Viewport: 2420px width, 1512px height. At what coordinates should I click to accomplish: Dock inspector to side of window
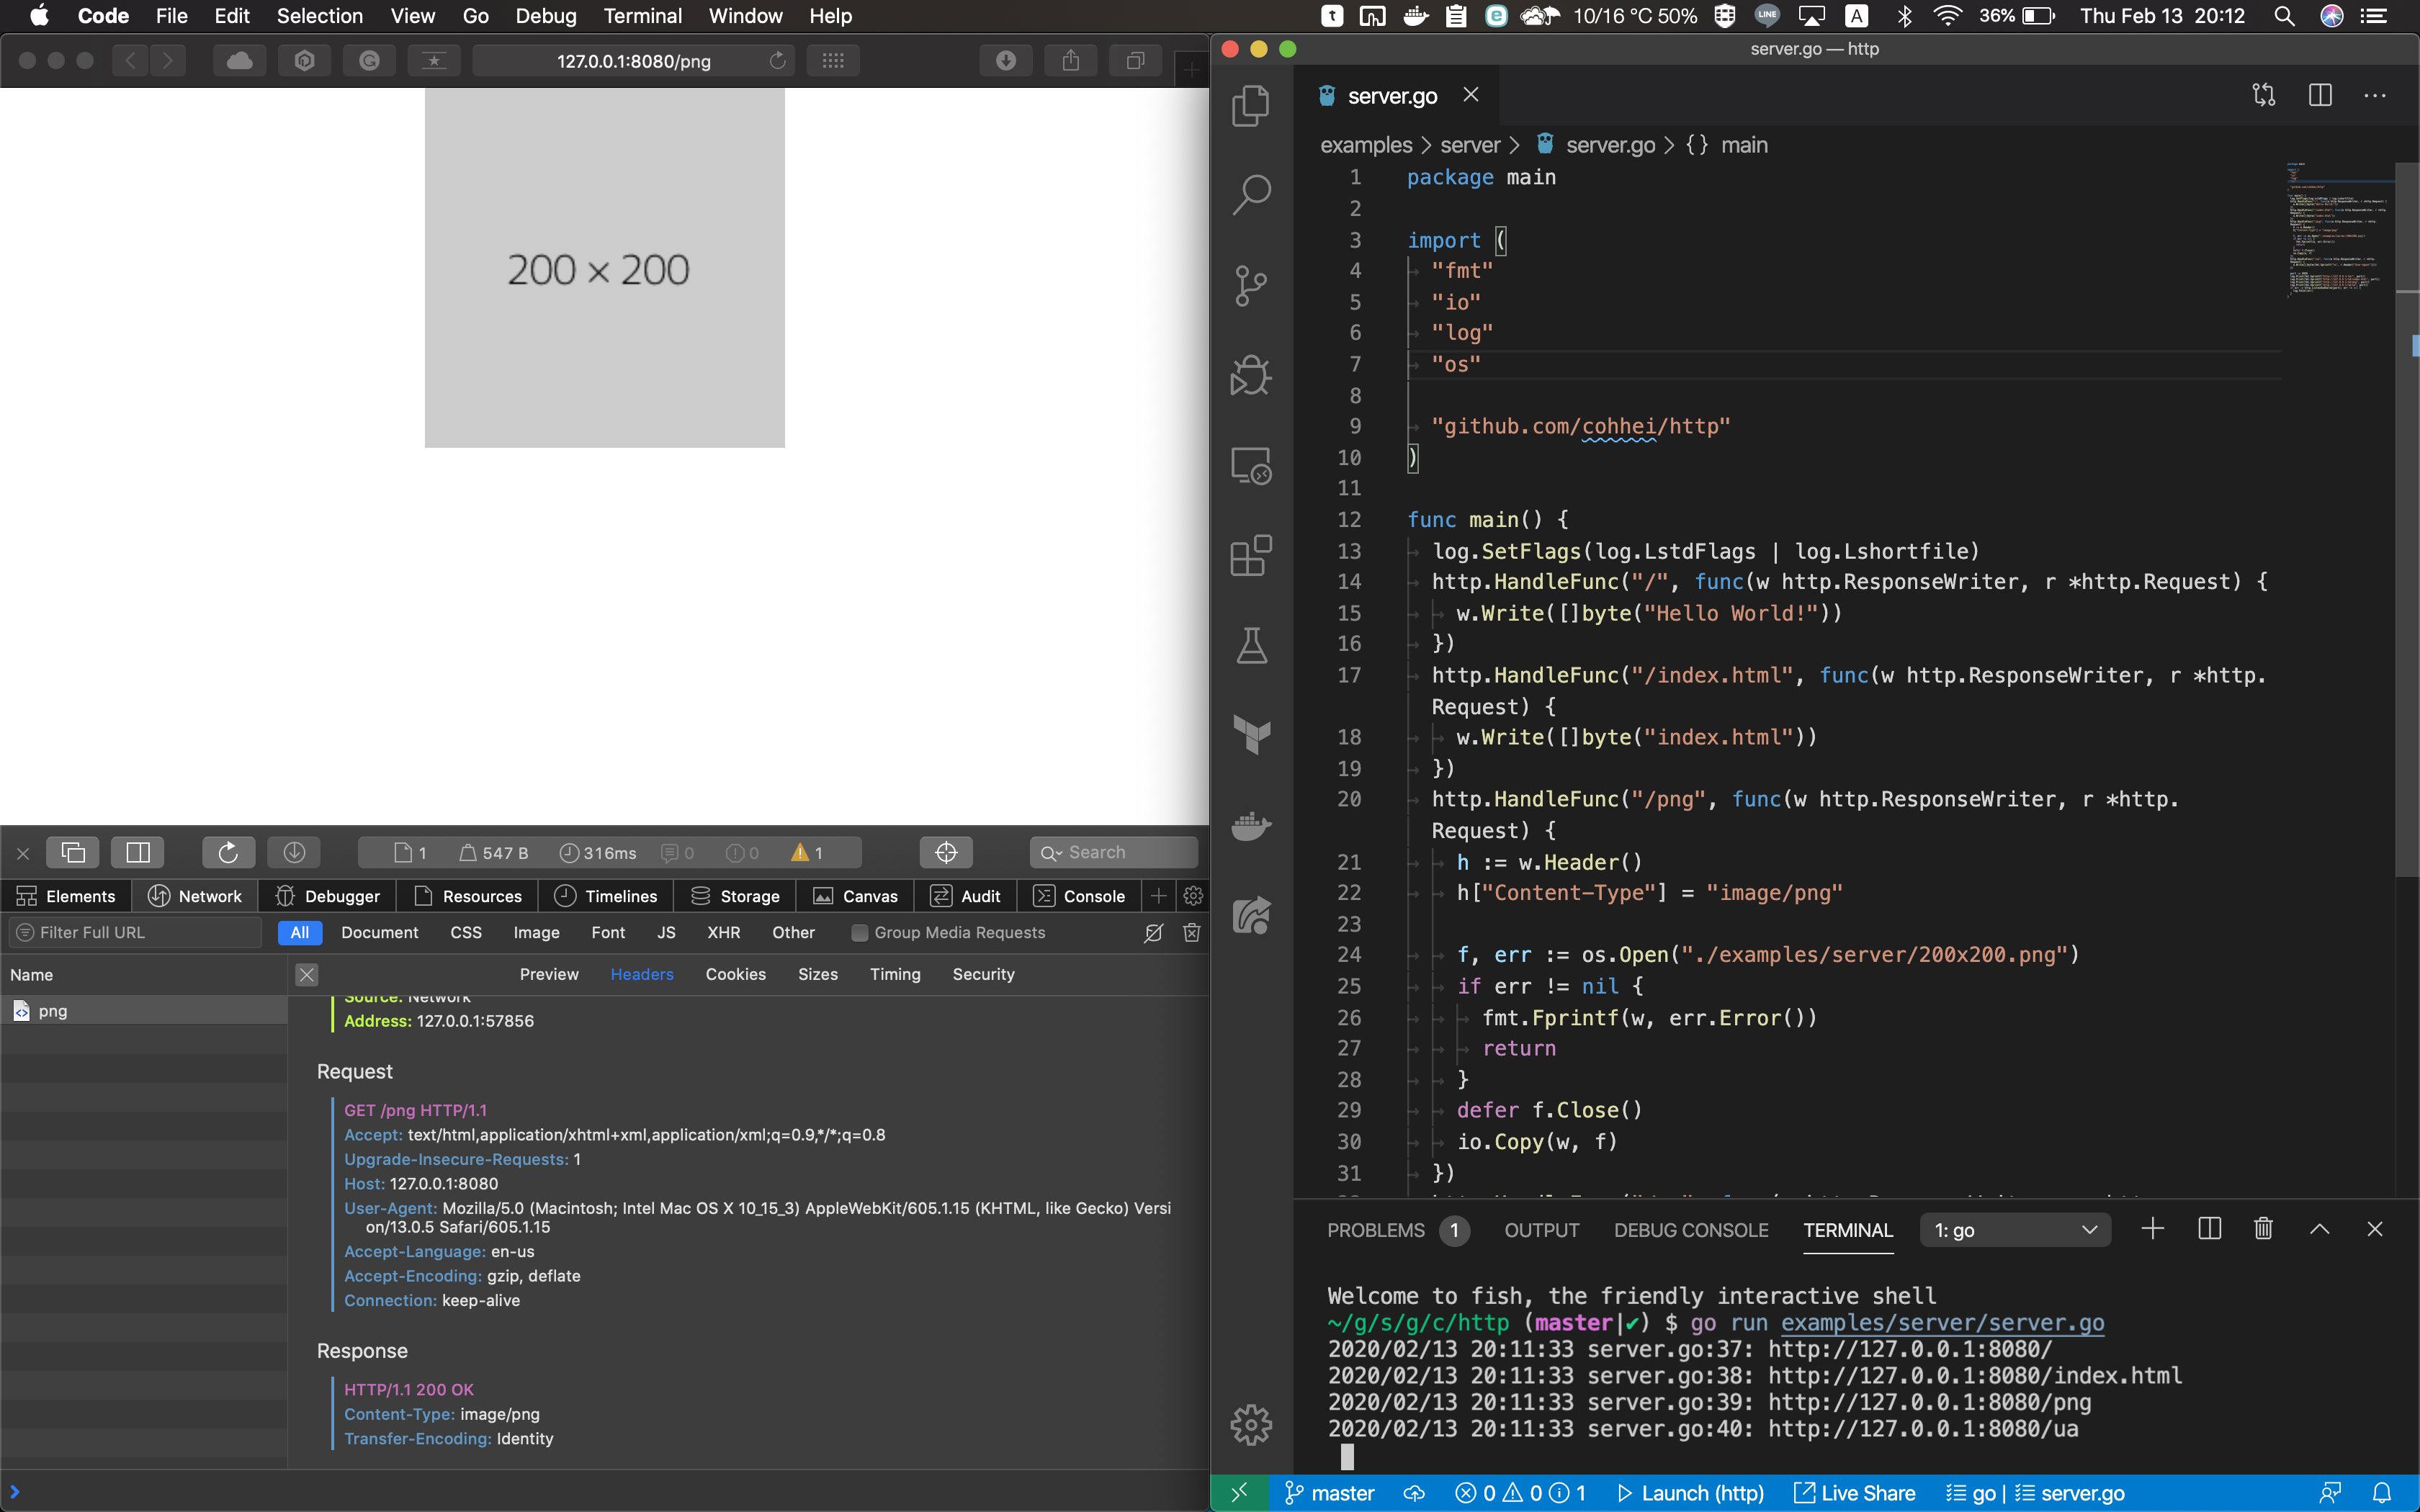138,852
